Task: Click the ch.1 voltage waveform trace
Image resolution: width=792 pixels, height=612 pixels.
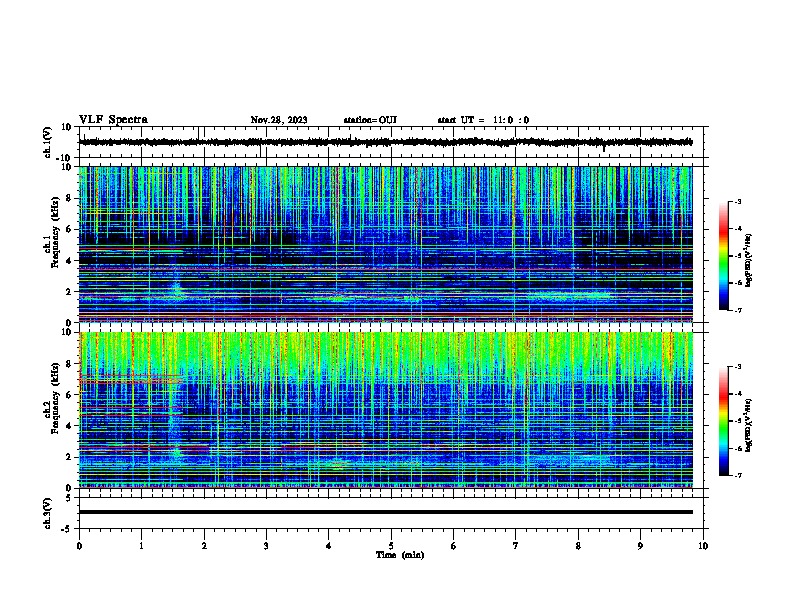Action: click(385, 142)
